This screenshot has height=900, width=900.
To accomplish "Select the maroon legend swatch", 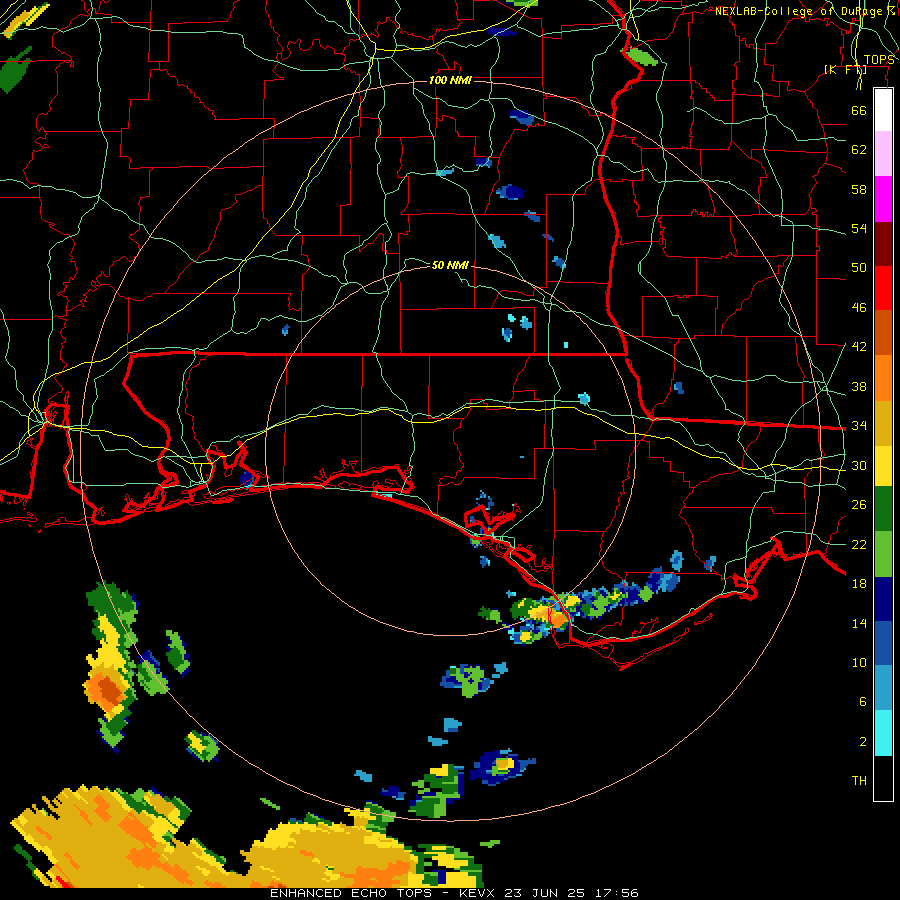I will tap(883, 244).
